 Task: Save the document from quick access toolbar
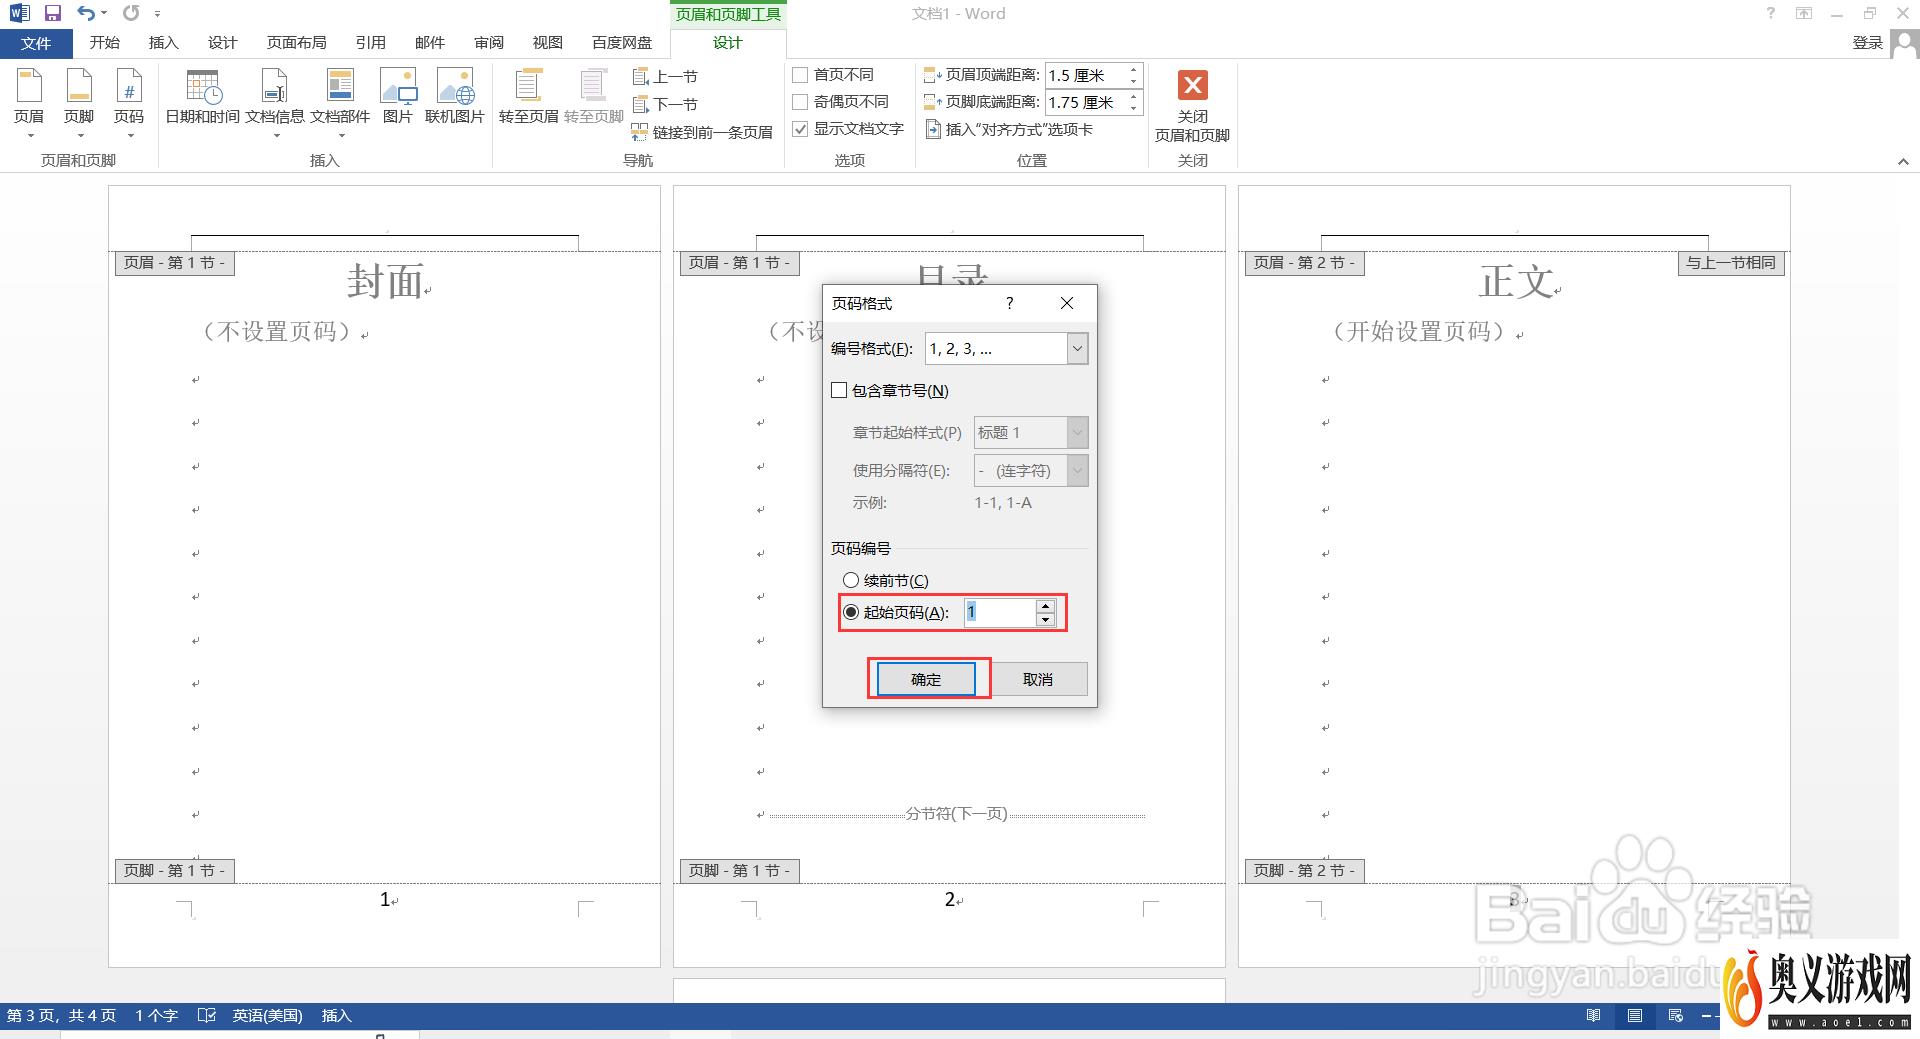(x=53, y=13)
